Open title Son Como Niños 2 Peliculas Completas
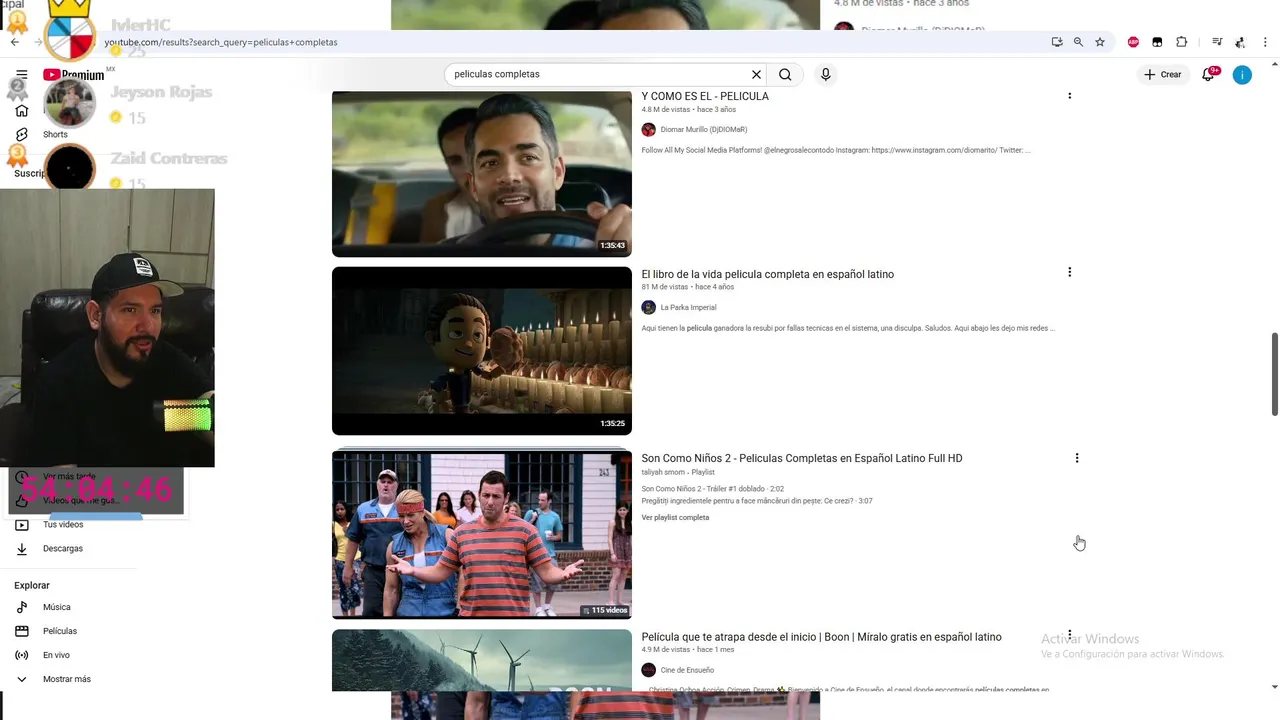Screen dimensions: 1280x720 pos(802,458)
